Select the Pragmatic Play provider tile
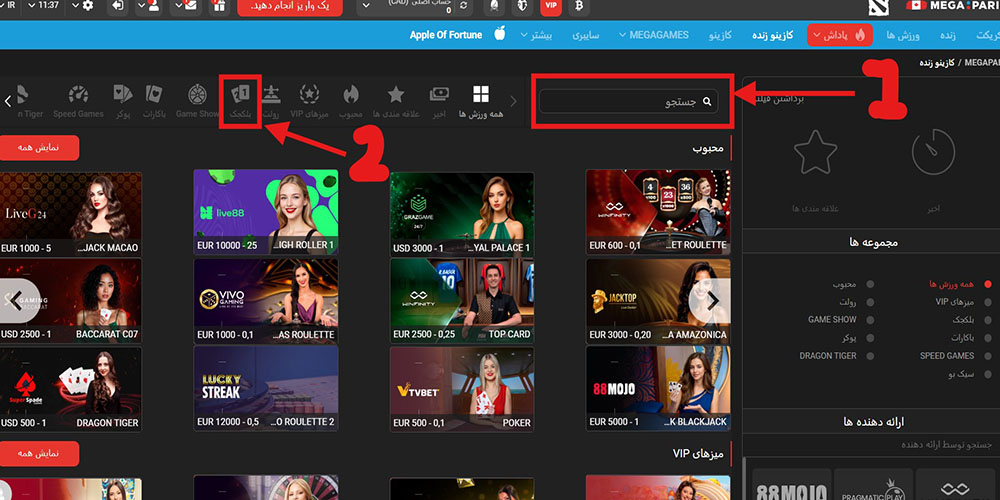The height and width of the screenshot is (500, 1000). (x=873, y=484)
